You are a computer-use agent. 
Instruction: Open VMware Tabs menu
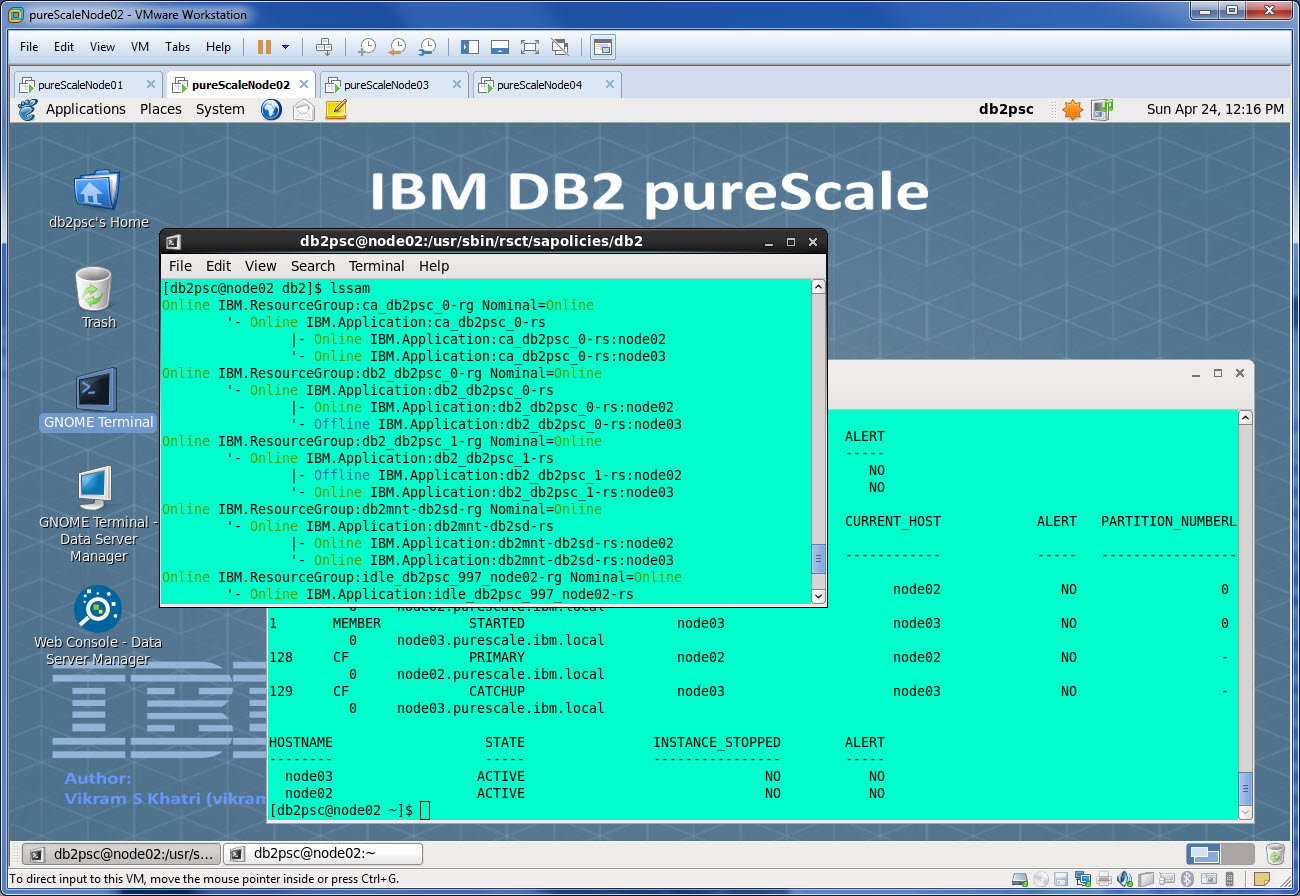pos(177,47)
